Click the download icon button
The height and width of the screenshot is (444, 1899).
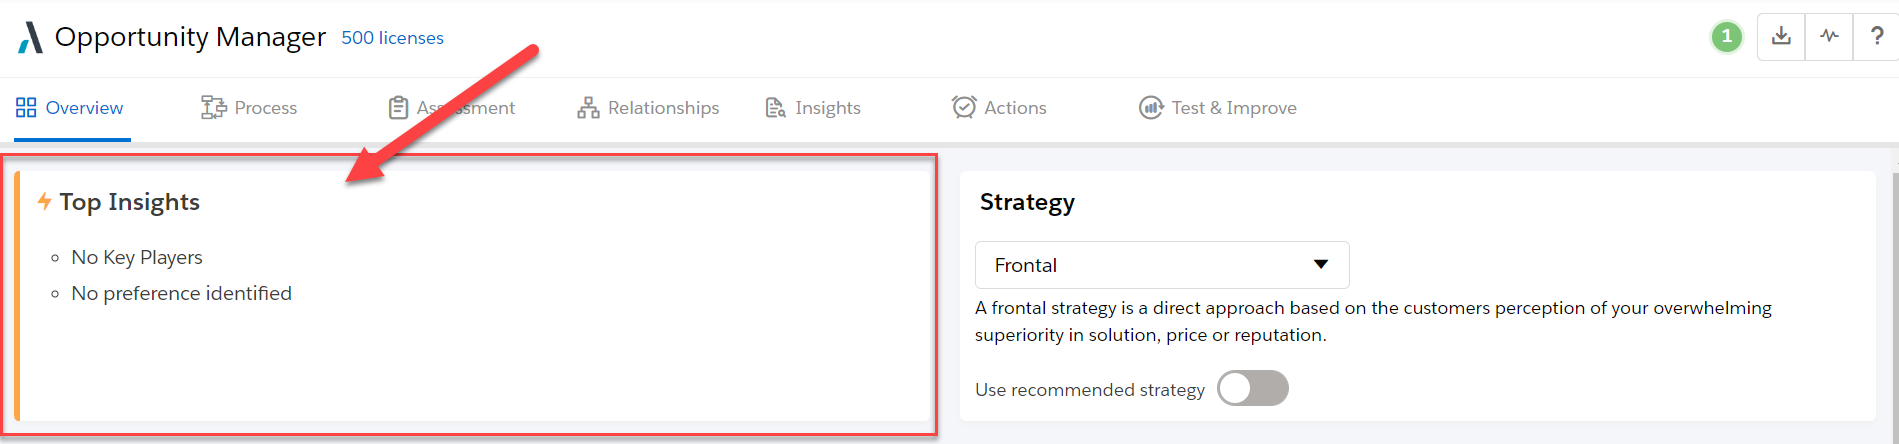(x=1781, y=37)
